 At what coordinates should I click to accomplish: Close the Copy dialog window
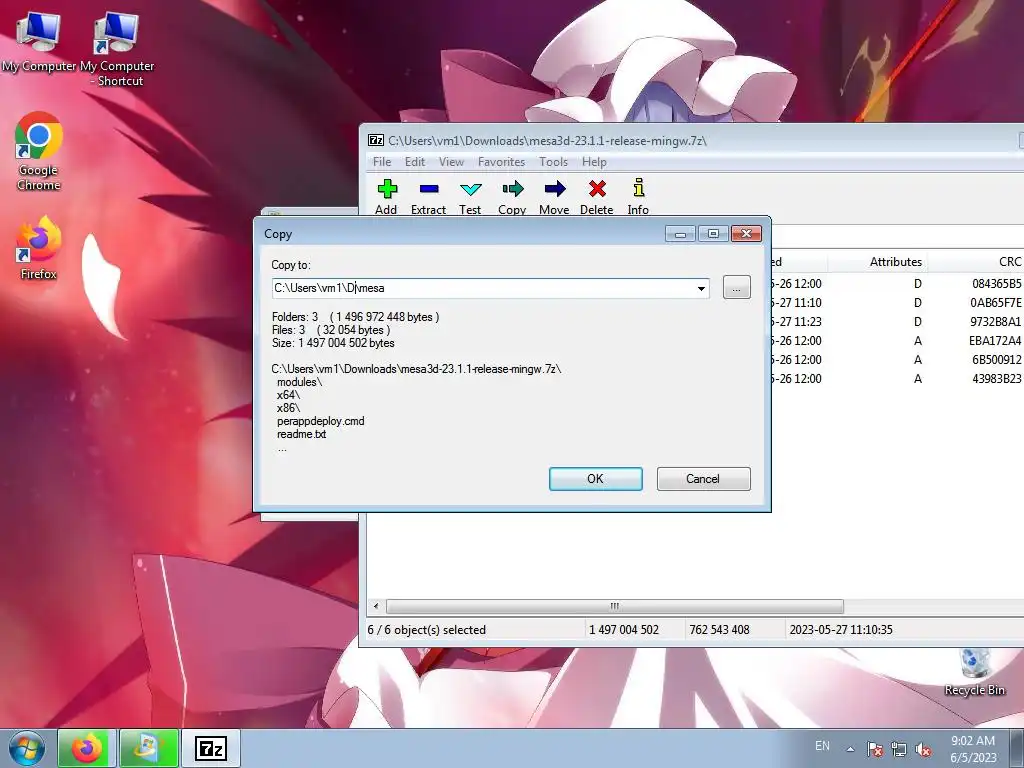click(x=746, y=234)
